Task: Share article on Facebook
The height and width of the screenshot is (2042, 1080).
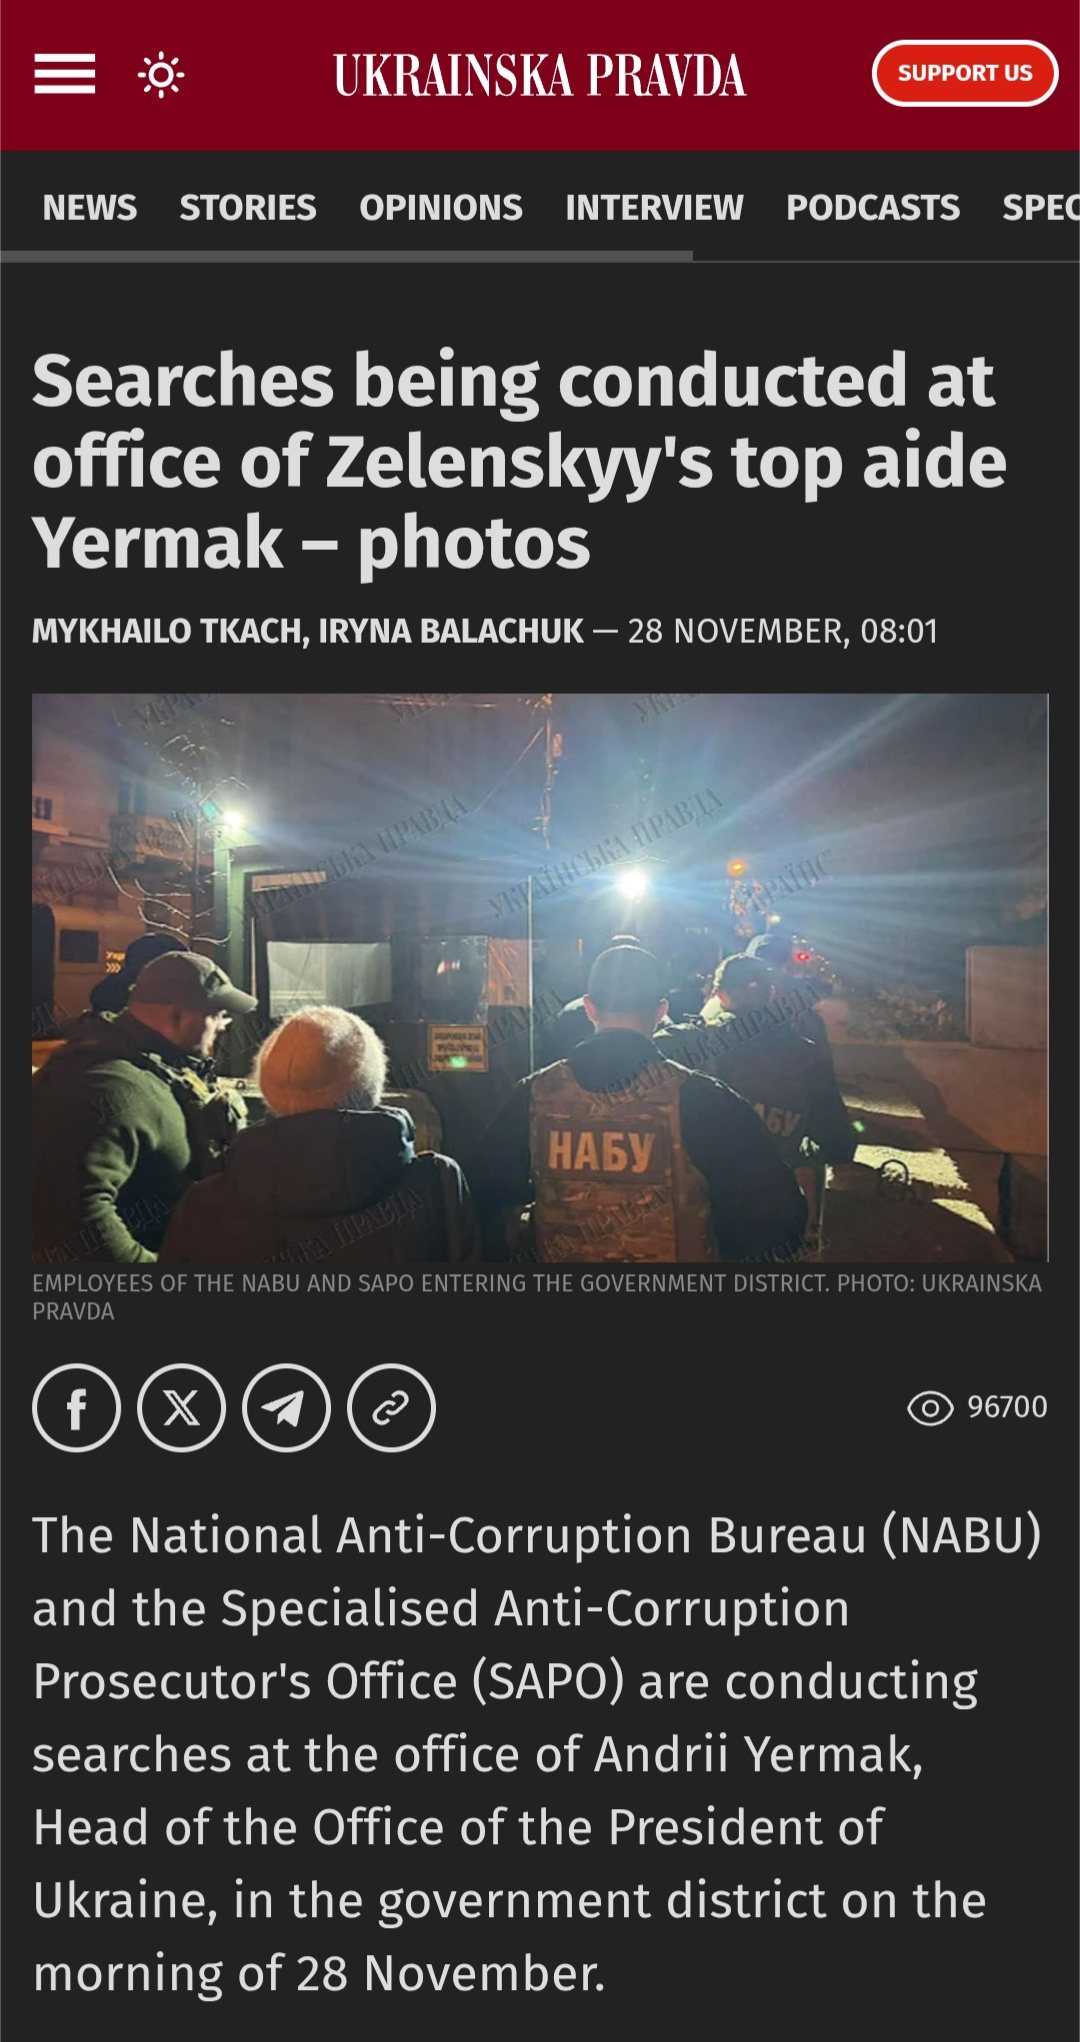Action: [77, 1408]
